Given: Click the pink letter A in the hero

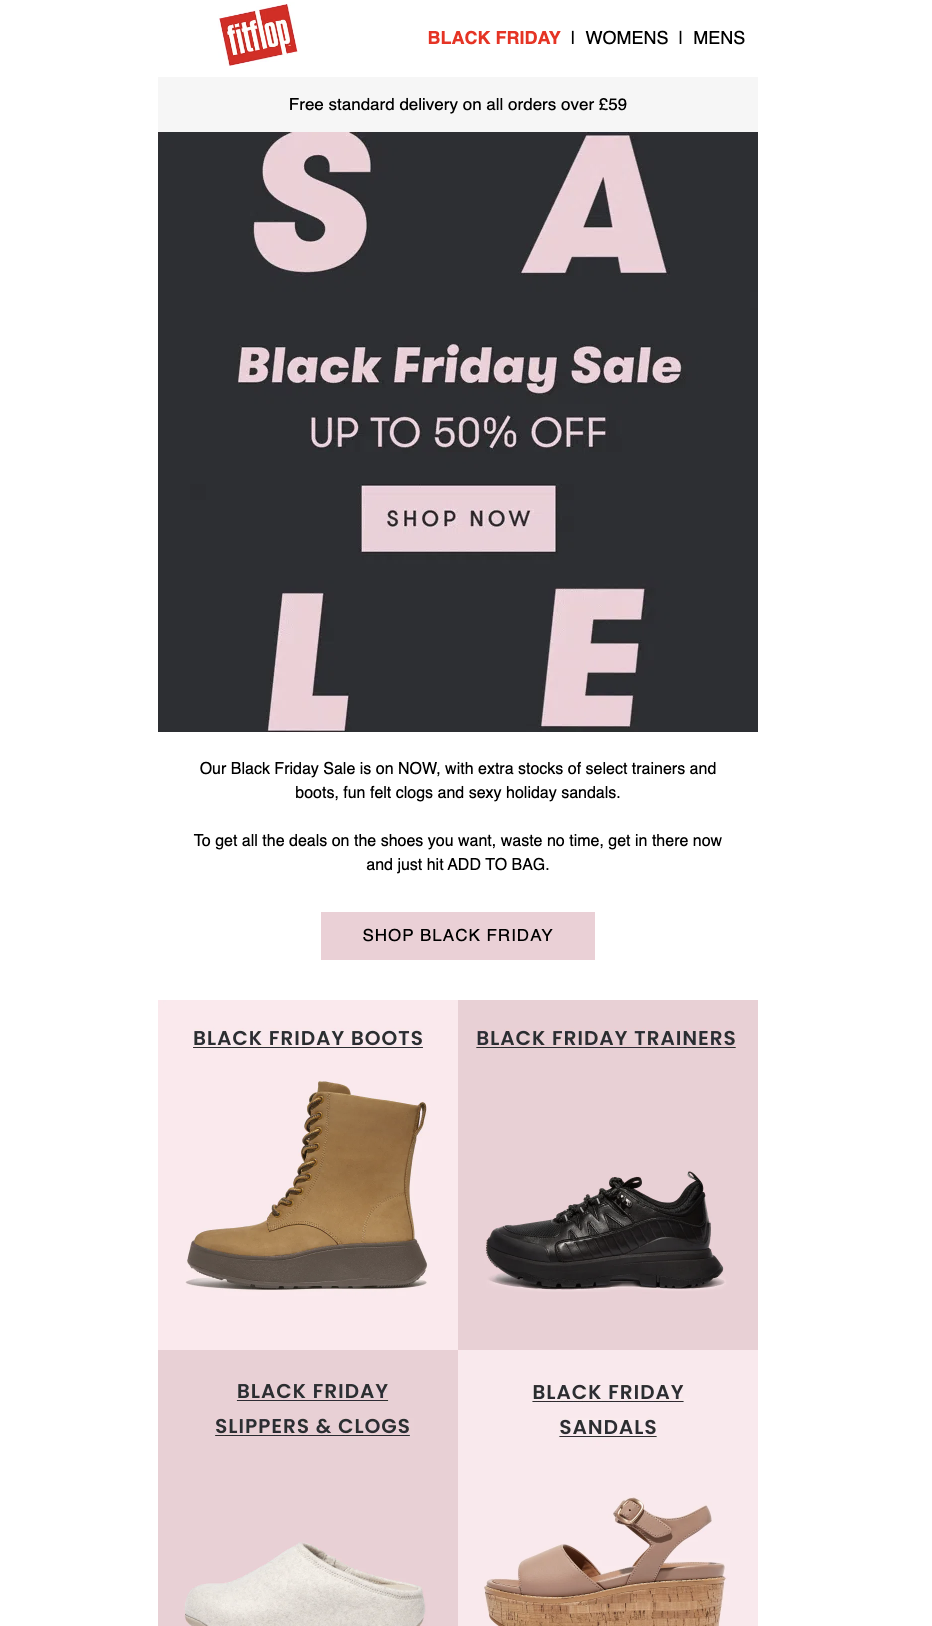Looking at the screenshot, I should click(596, 206).
